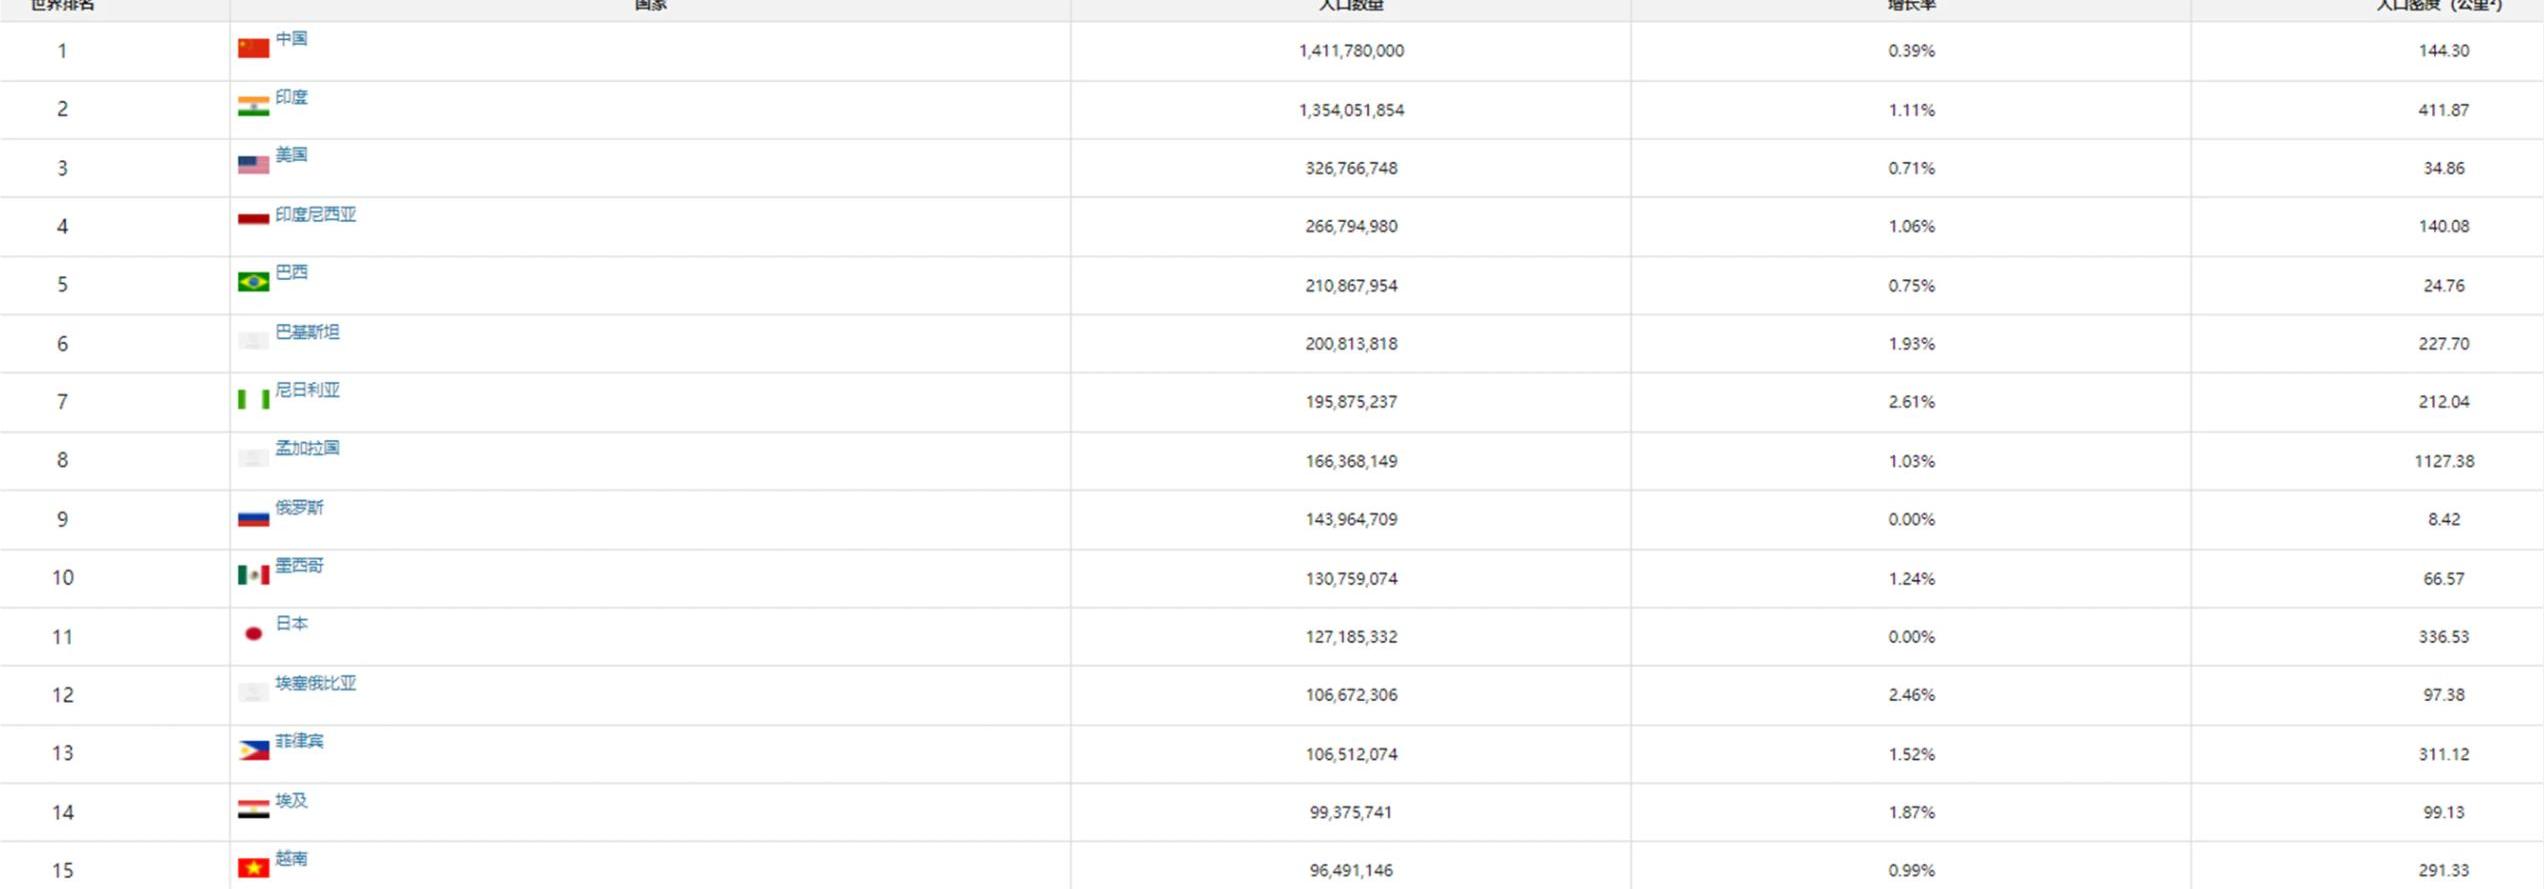
Task: Open the 俄罗斯 country link
Action: (299, 507)
